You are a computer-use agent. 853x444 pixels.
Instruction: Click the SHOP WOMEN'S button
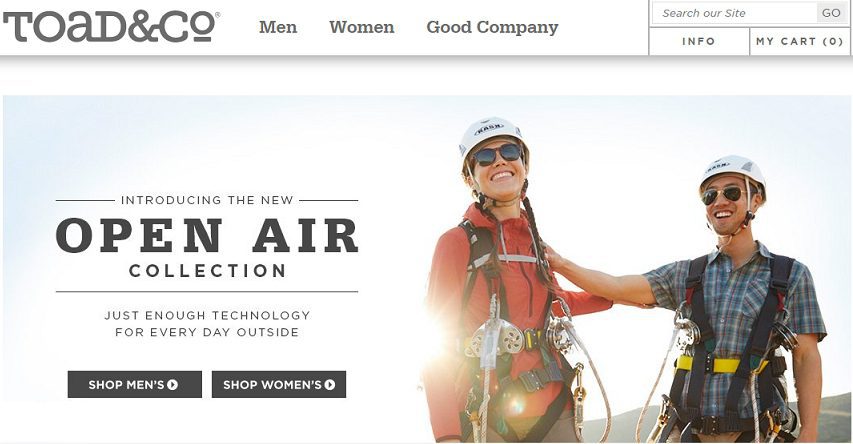[x=279, y=384]
